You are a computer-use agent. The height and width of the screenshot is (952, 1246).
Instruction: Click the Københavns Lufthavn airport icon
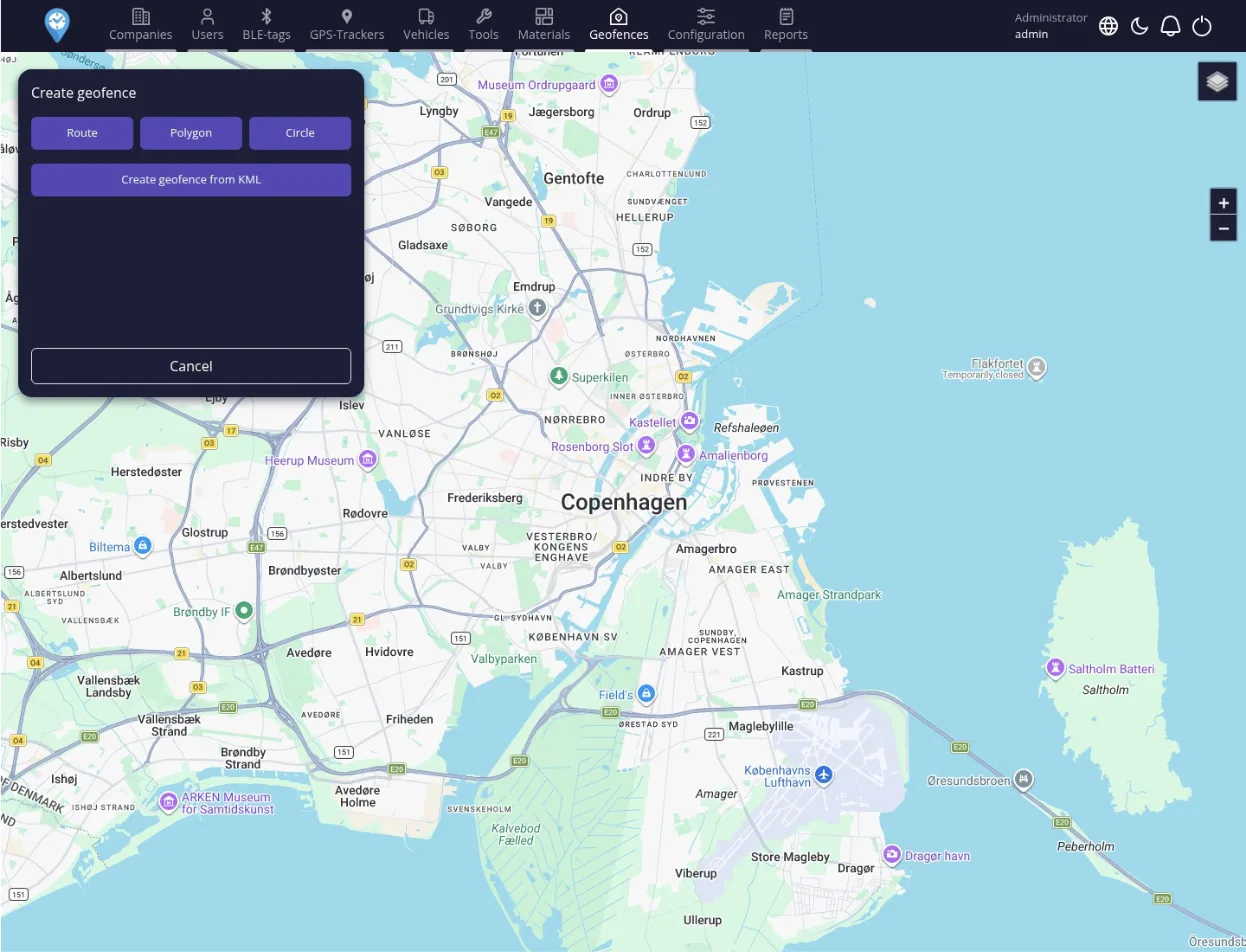[x=823, y=775]
